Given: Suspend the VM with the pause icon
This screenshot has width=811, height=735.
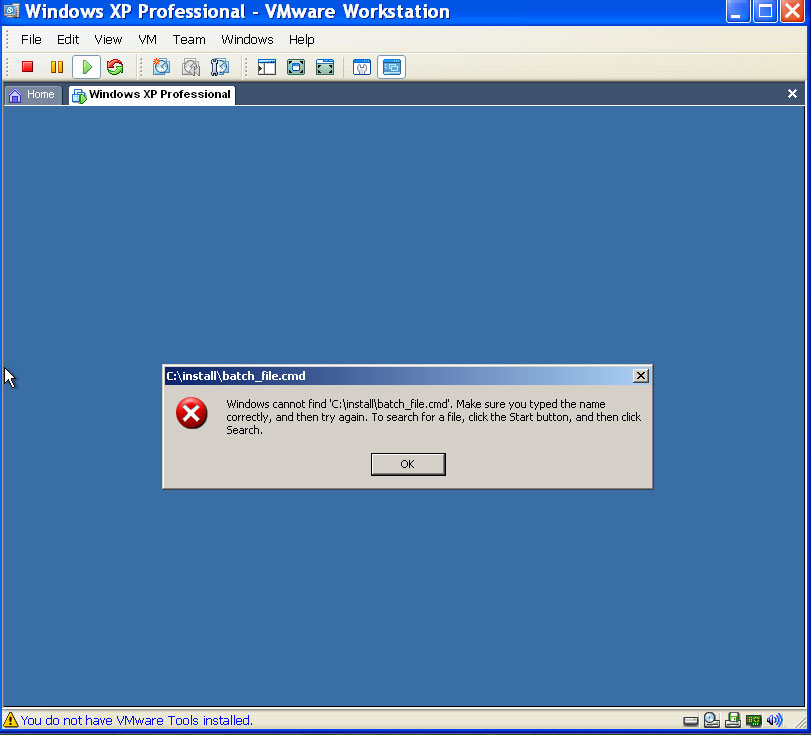Looking at the screenshot, I should (56, 67).
